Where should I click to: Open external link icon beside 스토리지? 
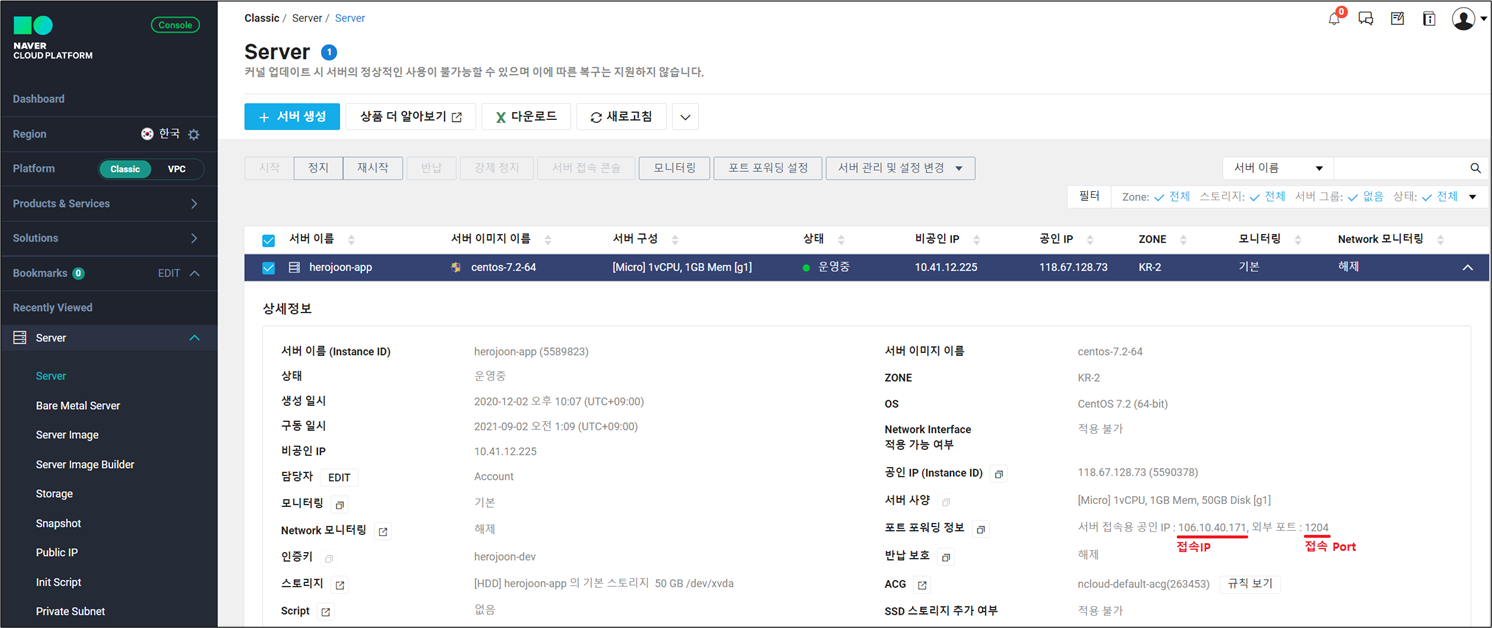(x=340, y=585)
